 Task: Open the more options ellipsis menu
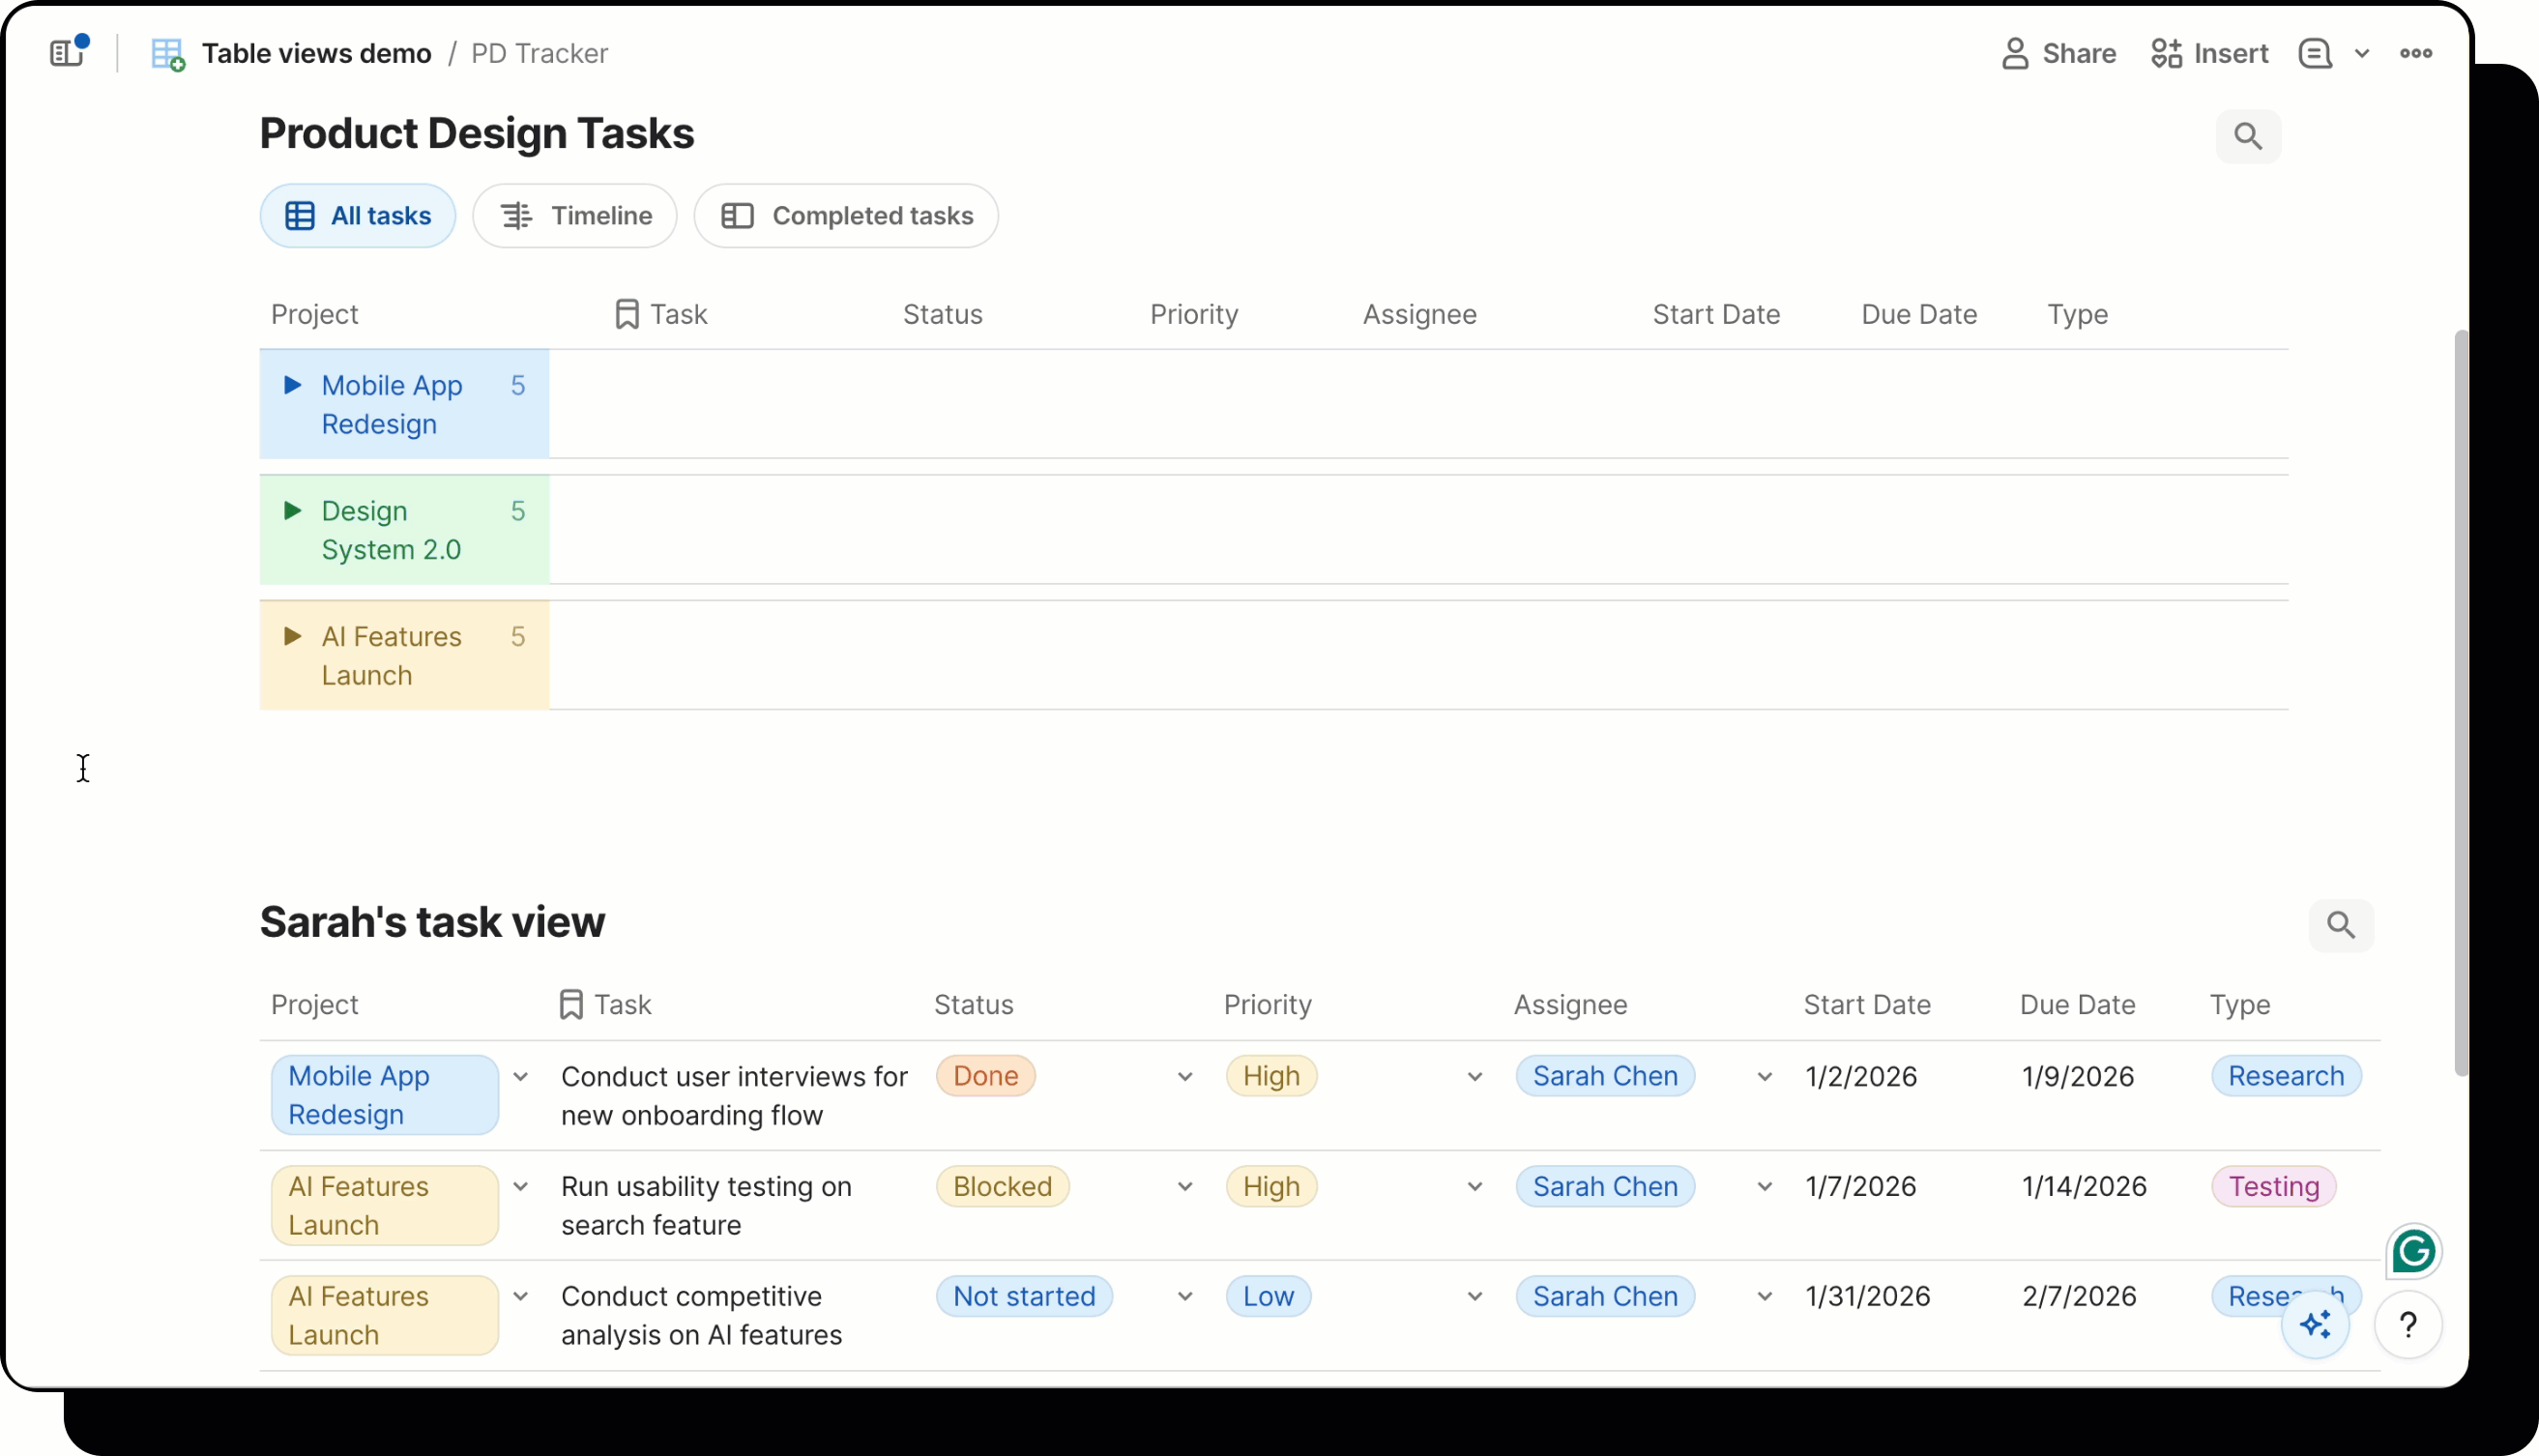click(x=2417, y=53)
